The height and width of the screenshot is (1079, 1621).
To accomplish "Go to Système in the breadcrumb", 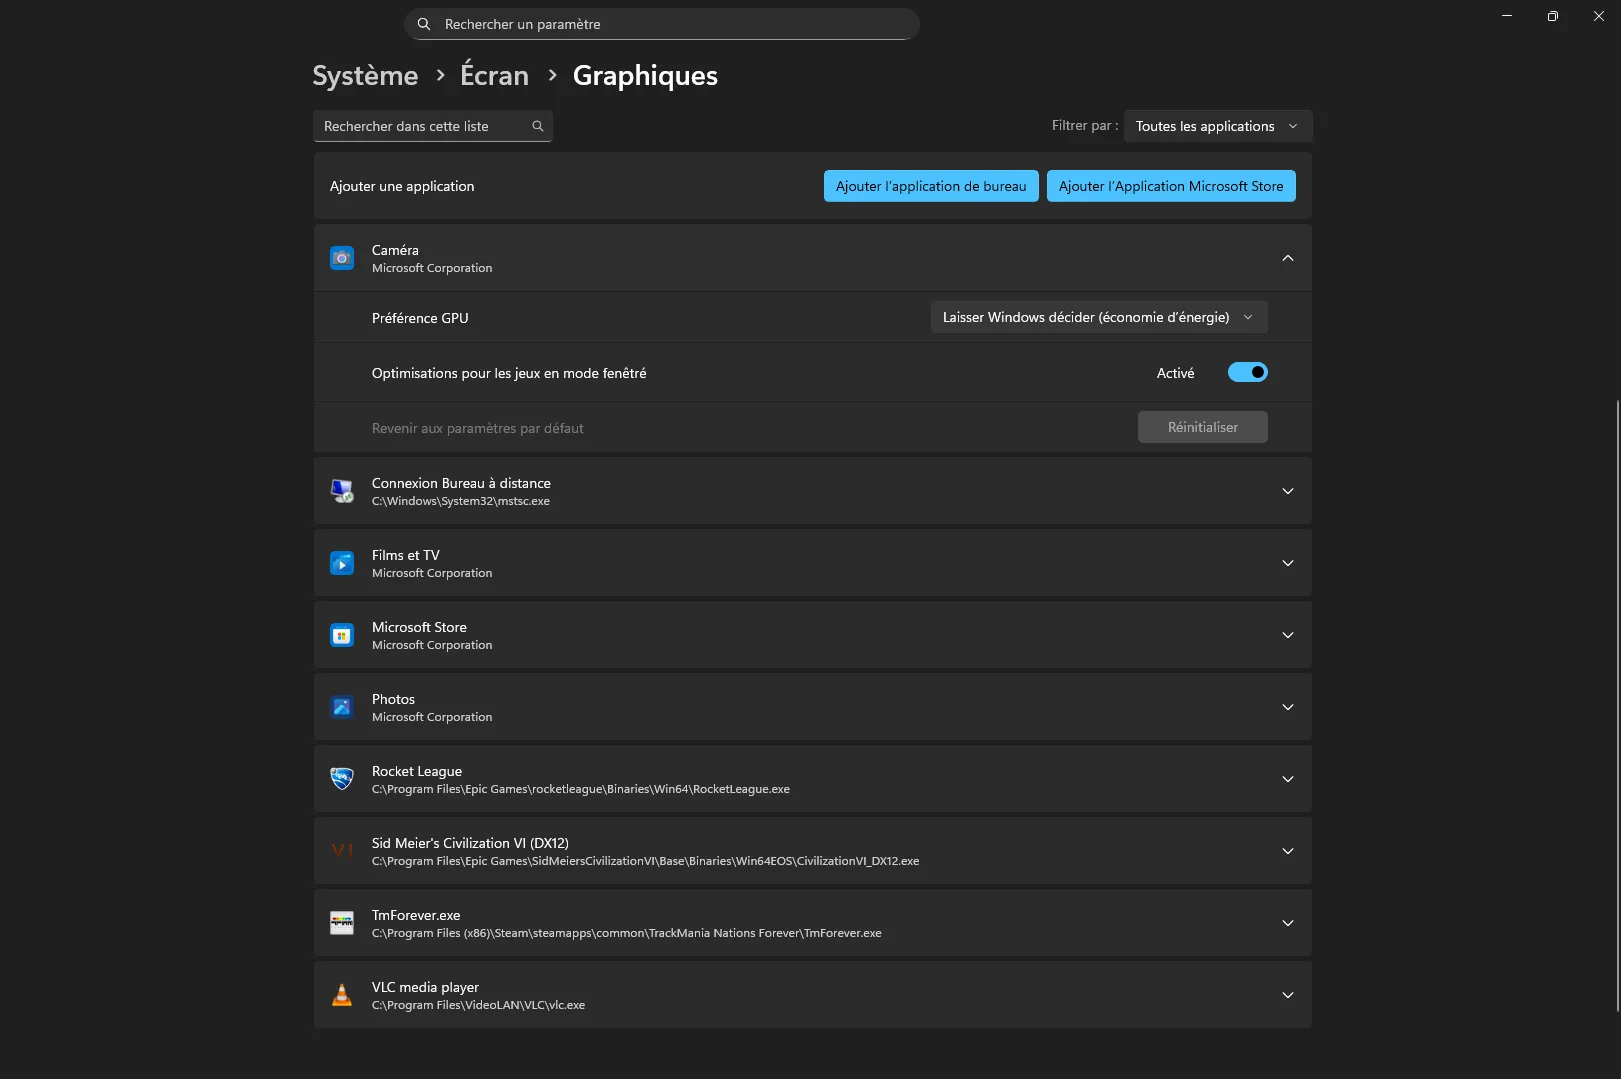I will pos(365,76).
